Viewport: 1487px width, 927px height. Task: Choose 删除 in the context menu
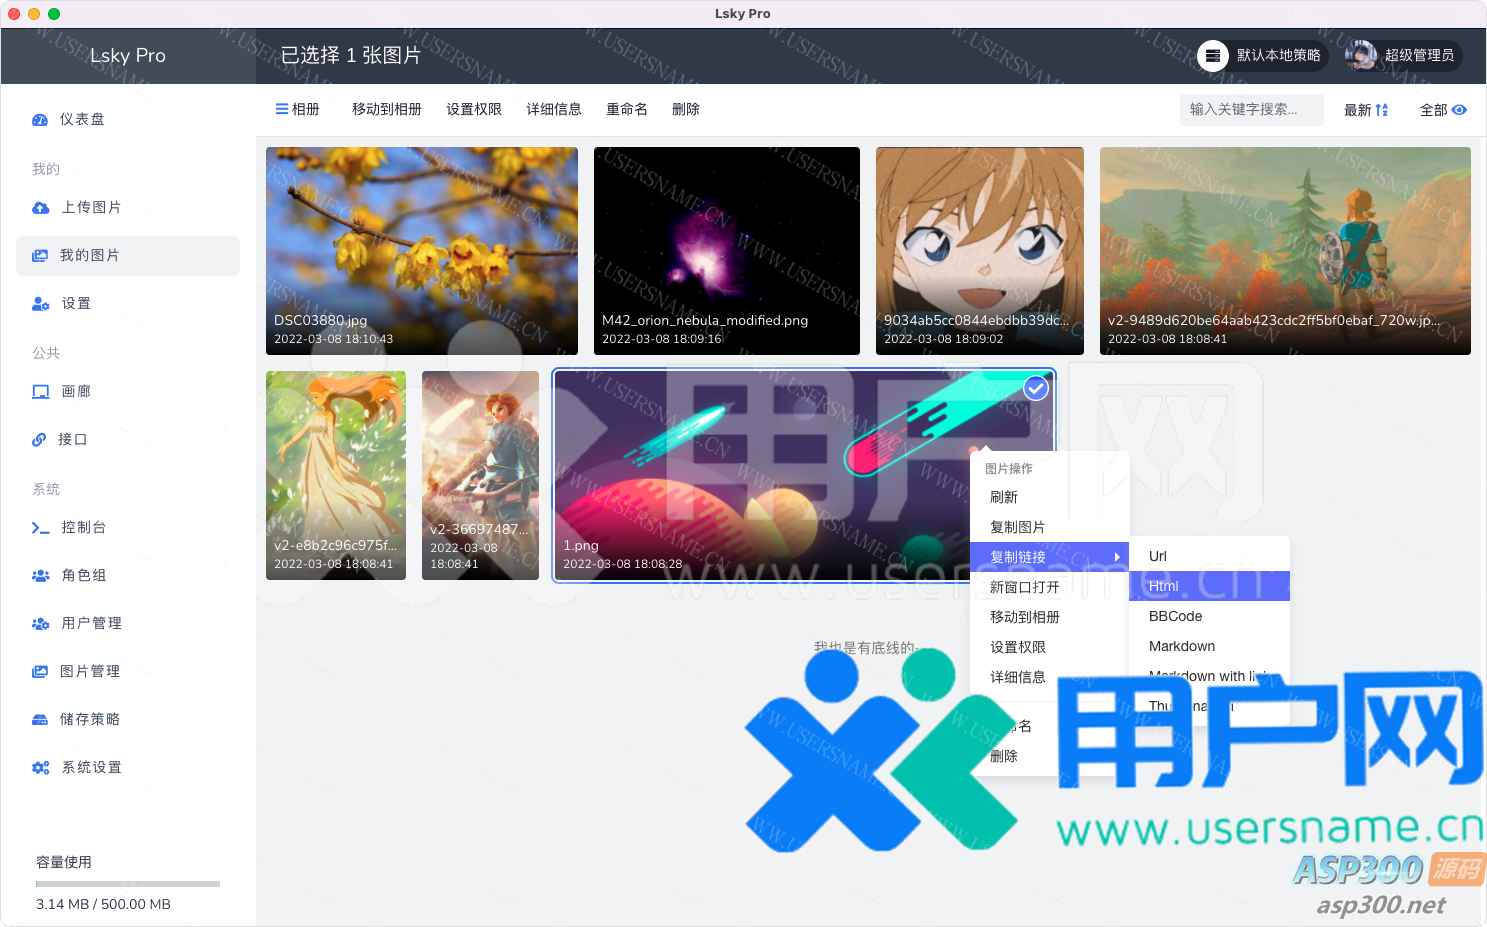click(x=1049, y=756)
